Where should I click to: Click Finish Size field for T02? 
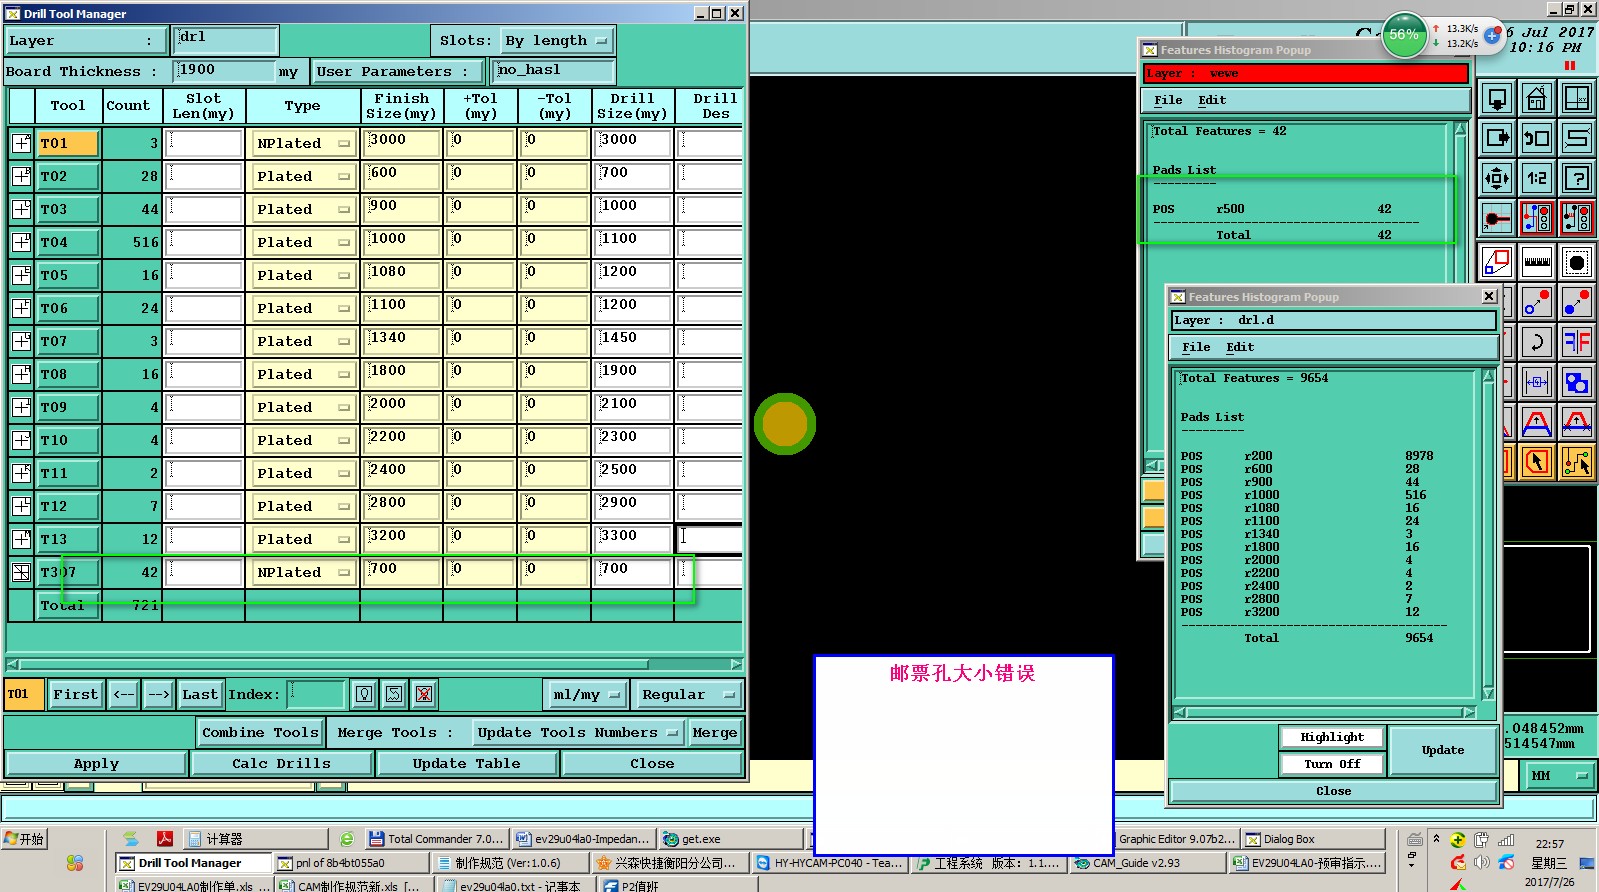click(401, 176)
